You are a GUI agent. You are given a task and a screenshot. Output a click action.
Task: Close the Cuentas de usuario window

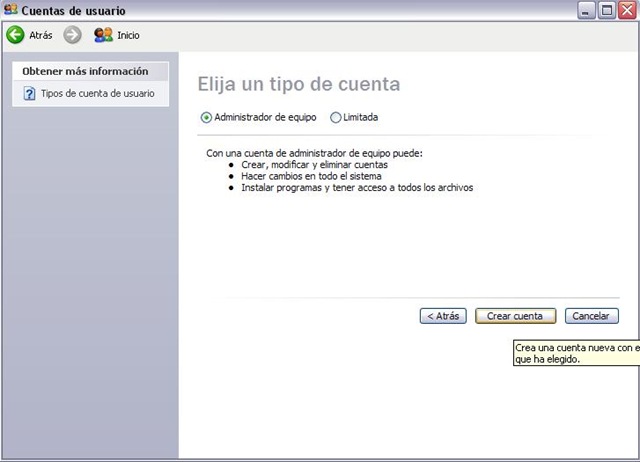[x=626, y=11]
